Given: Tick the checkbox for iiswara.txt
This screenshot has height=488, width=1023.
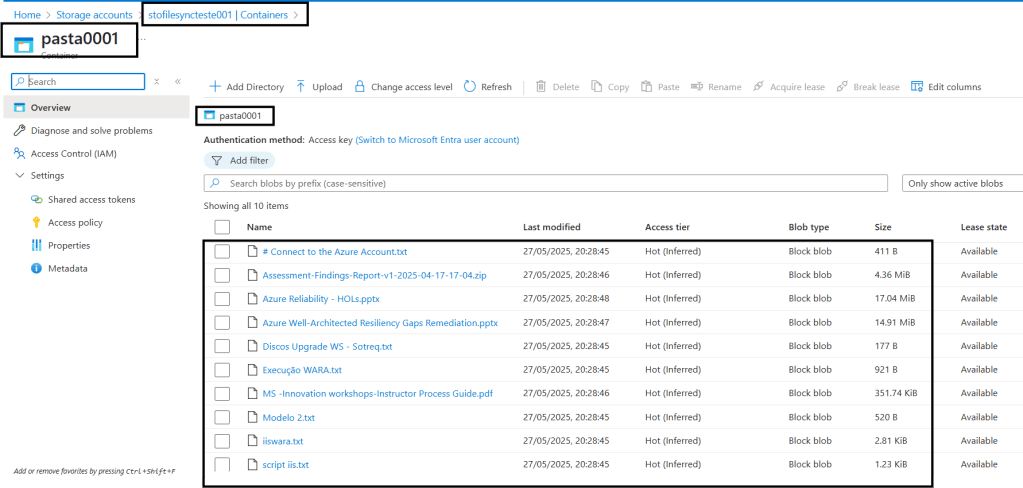Looking at the screenshot, I should tap(222, 441).
